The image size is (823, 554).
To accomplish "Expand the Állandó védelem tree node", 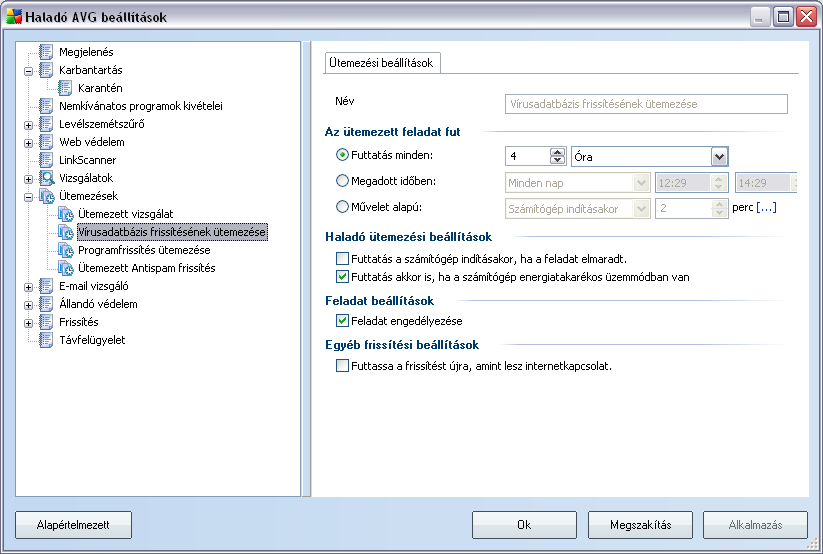I will coord(29,305).
